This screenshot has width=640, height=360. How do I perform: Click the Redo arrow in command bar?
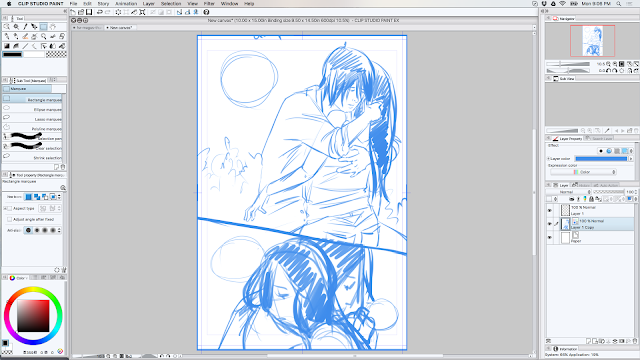click(x=108, y=12)
